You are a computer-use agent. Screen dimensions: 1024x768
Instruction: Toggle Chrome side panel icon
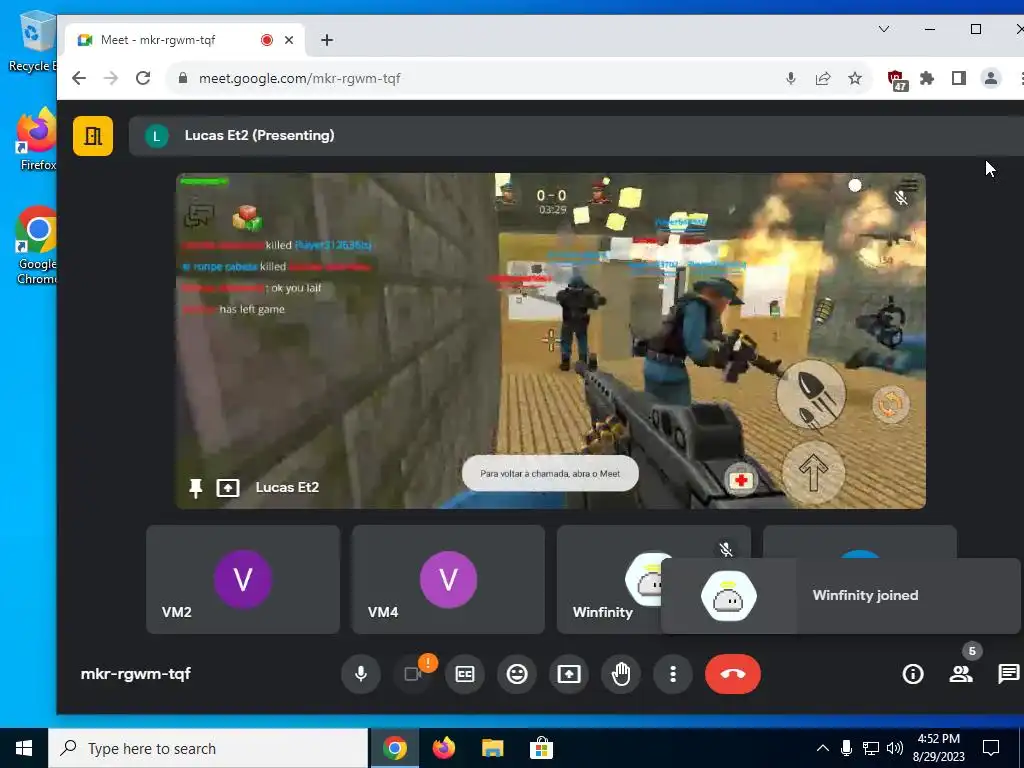(x=959, y=78)
